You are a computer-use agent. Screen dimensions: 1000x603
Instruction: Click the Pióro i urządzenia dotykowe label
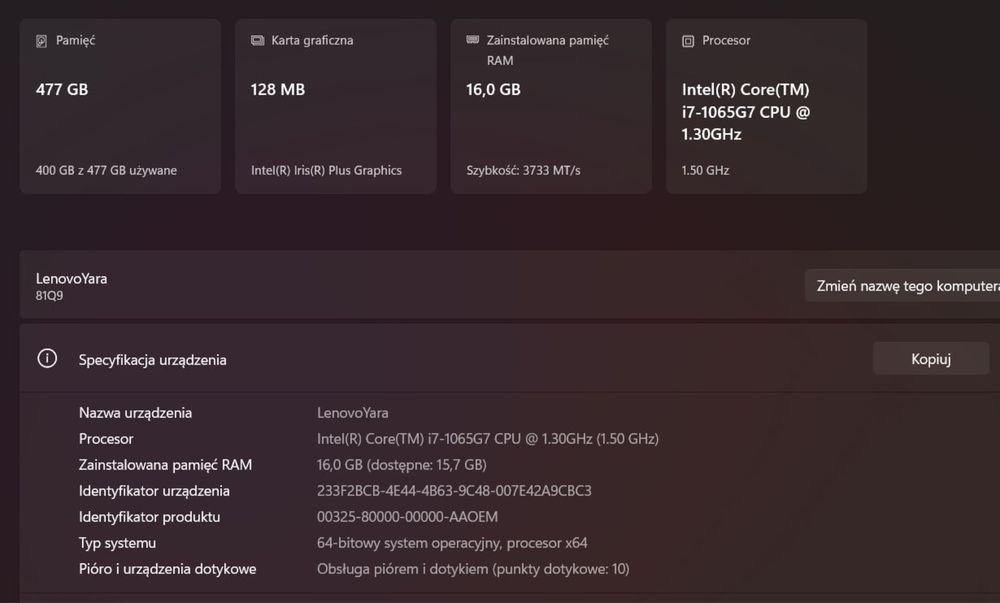pos(168,569)
